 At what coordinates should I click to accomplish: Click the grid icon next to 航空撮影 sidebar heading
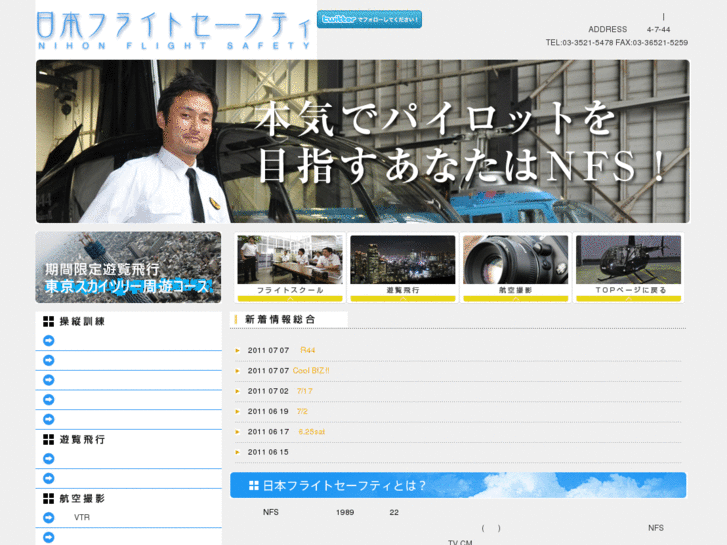click(49, 499)
